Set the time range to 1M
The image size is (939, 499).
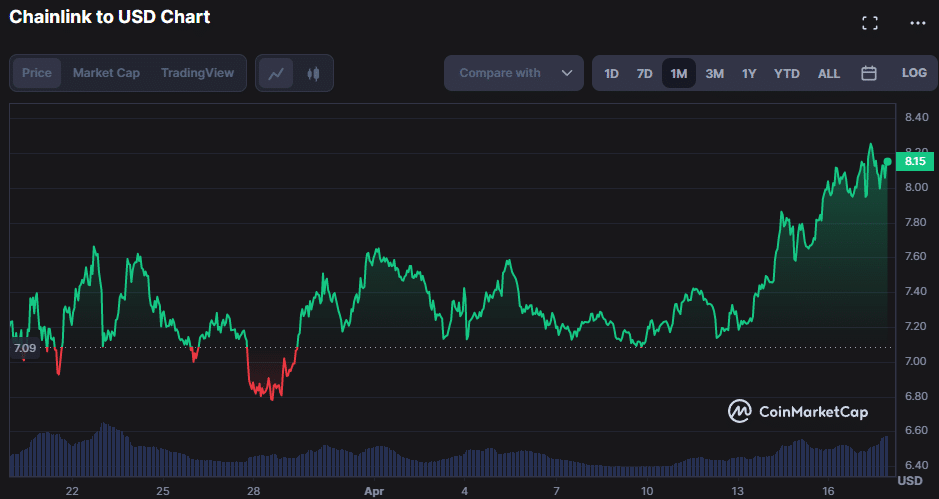(678, 74)
